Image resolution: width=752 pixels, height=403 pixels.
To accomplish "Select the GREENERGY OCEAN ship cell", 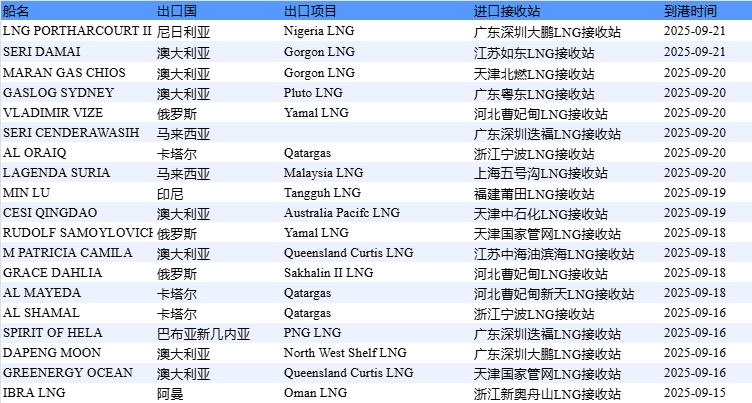I will pyautogui.click(x=68, y=373).
